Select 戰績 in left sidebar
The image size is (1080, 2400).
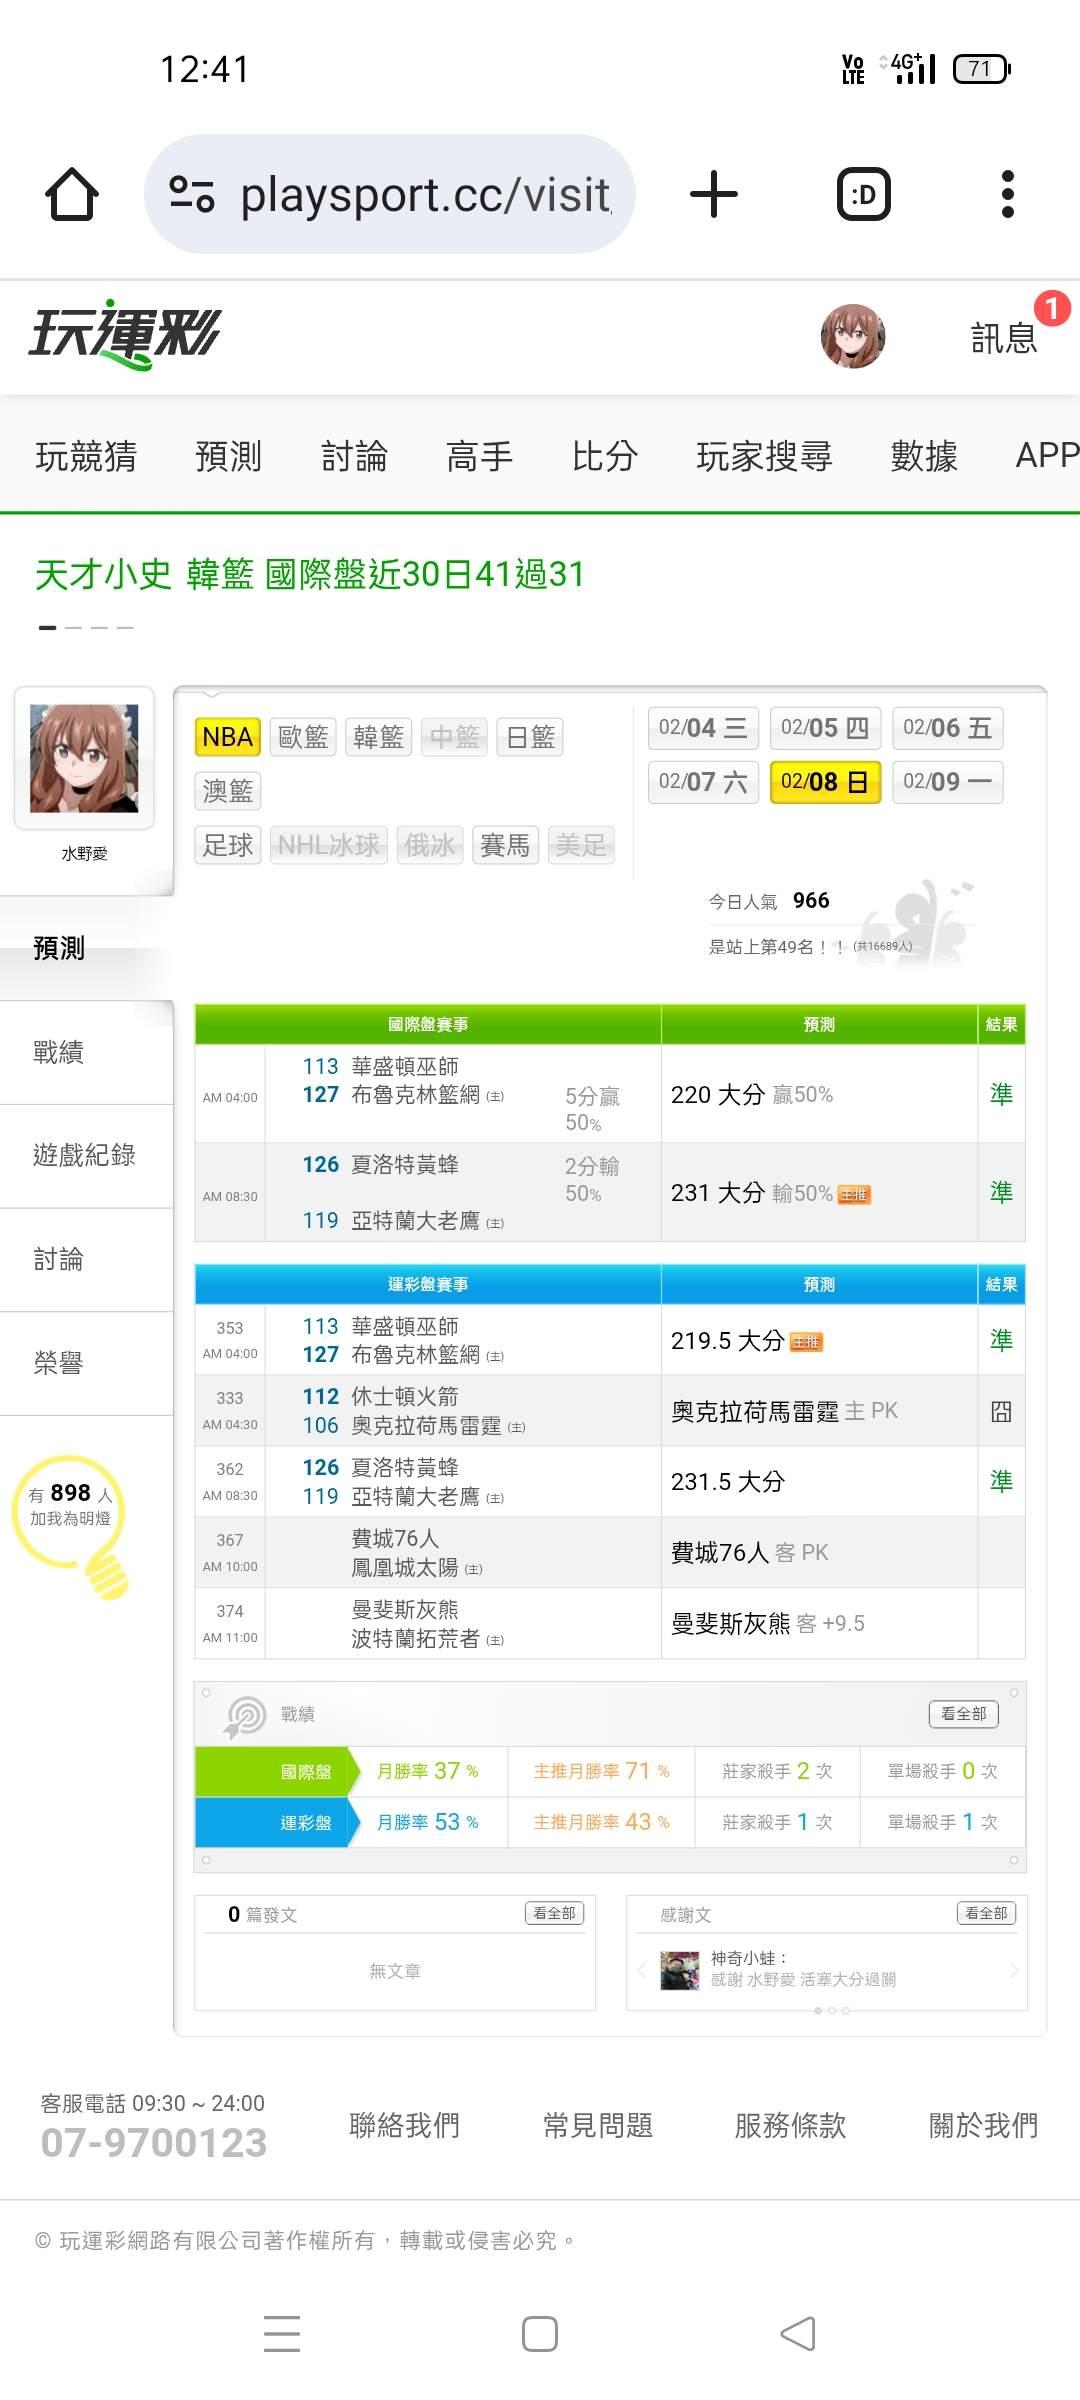[x=86, y=1052]
